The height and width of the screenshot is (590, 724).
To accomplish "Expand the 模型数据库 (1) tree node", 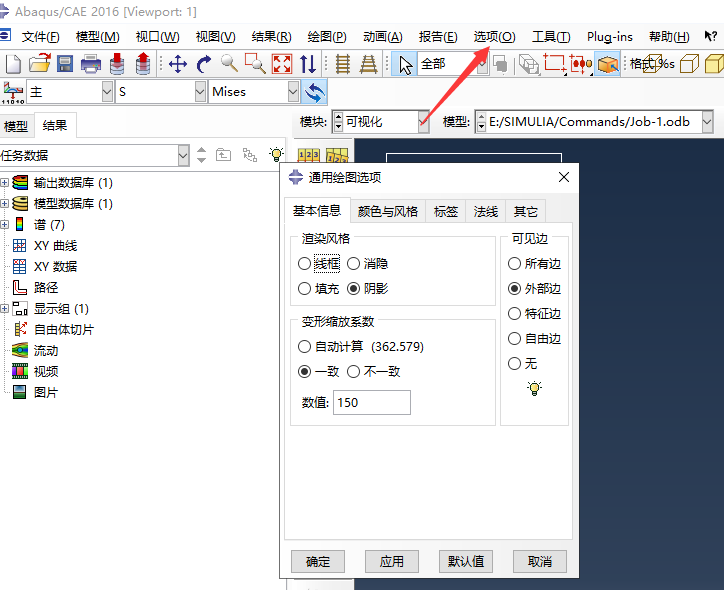I will (x=4, y=204).
